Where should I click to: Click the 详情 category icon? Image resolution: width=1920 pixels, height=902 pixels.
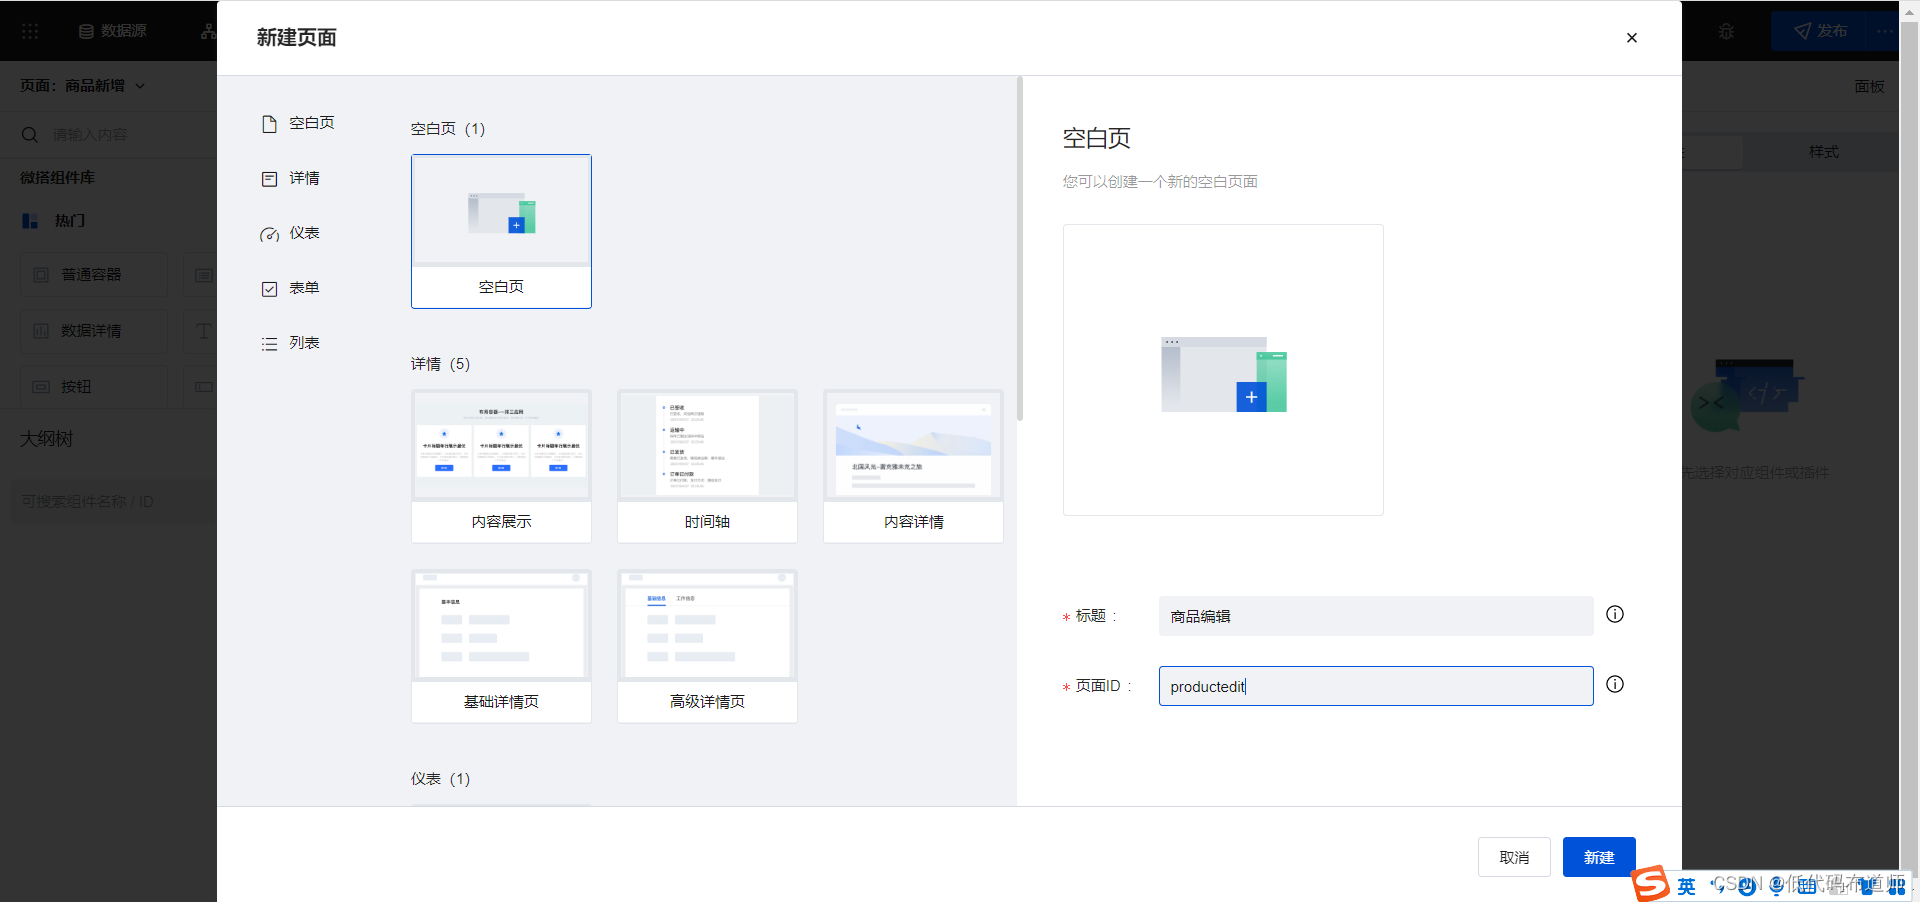[x=269, y=179]
